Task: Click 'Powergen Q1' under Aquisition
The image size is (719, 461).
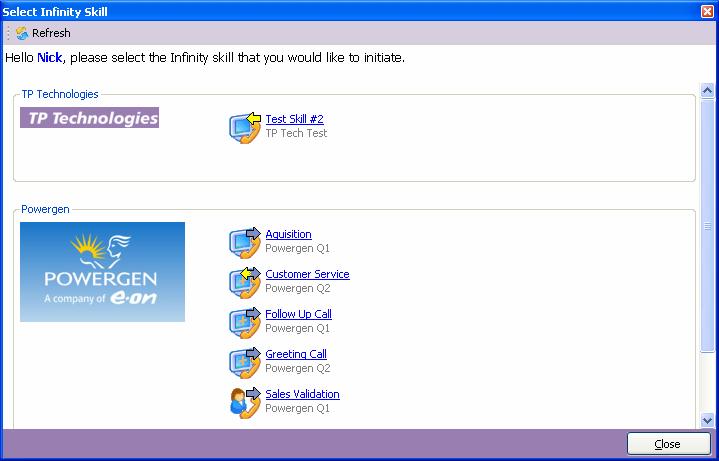Action: coord(298,248)
